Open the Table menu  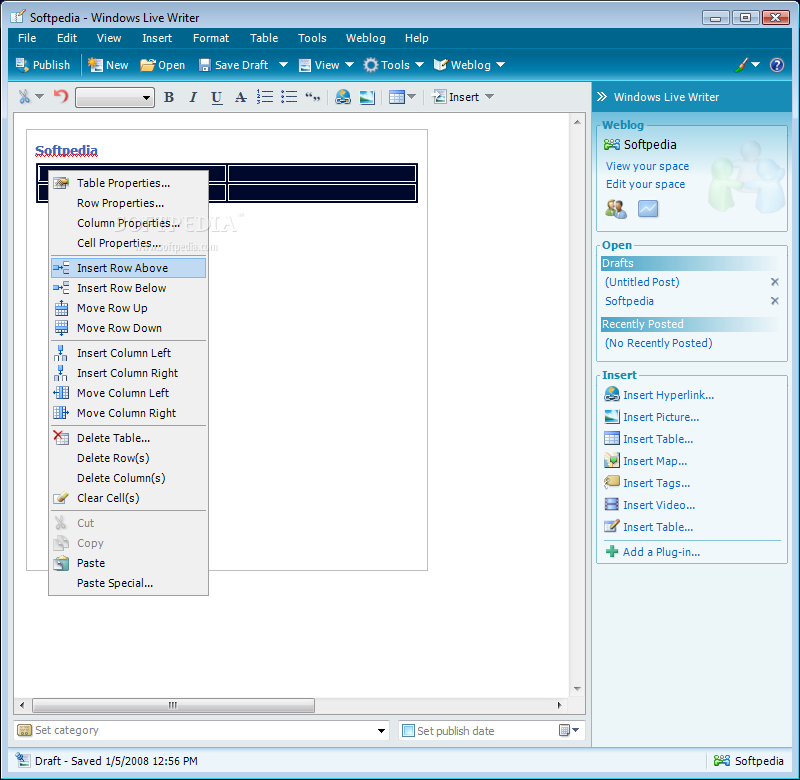[x=264, y=38]
